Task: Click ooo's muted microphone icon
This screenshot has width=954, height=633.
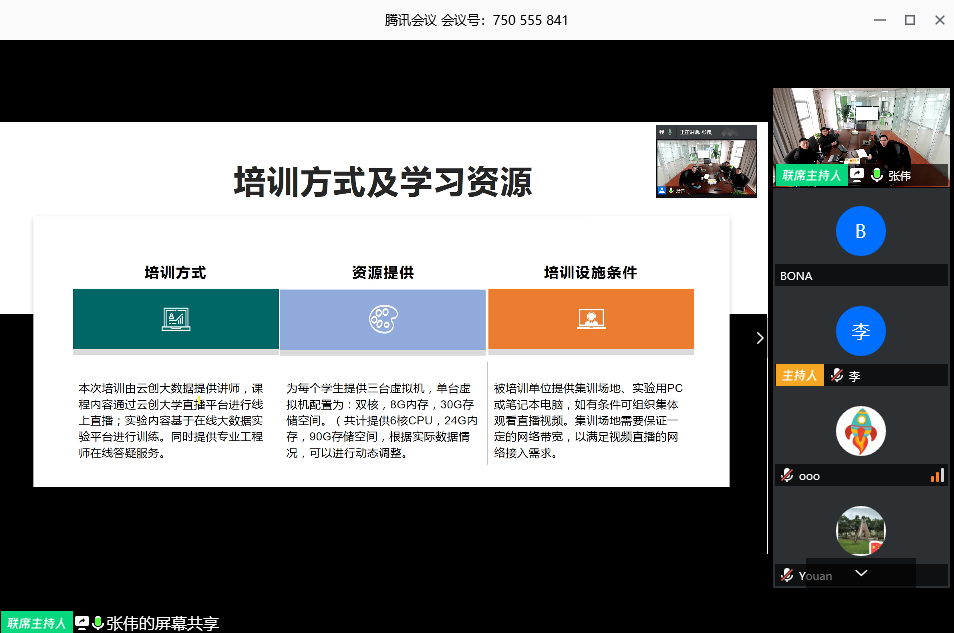Action: coord(787,476)
